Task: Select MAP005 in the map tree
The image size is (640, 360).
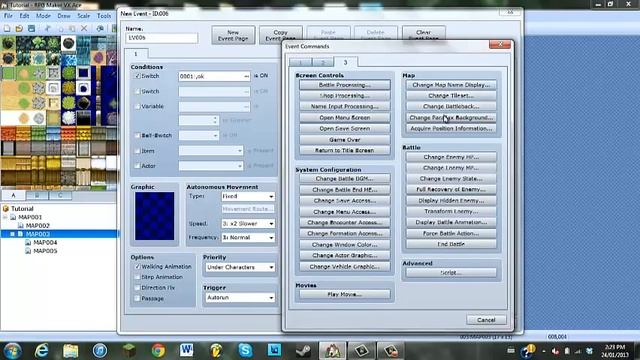Action: tap(45, 251)
